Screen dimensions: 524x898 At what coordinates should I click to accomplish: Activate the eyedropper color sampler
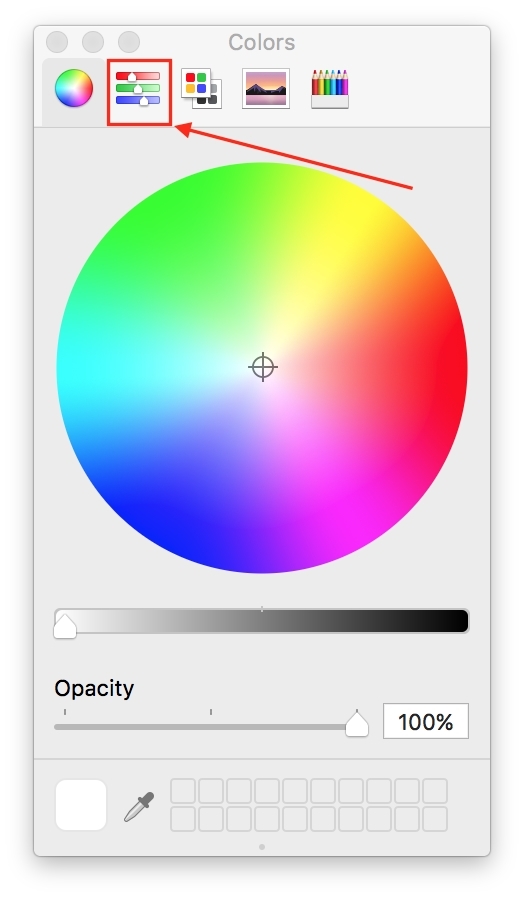tap(139, 807)
